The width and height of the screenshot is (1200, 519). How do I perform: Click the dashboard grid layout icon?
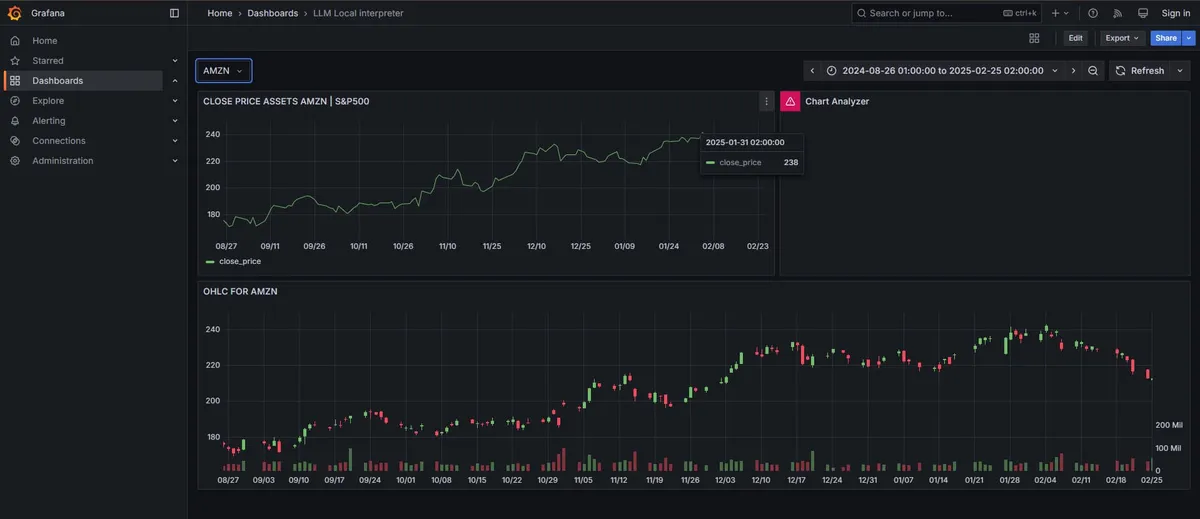(1034, 38)
